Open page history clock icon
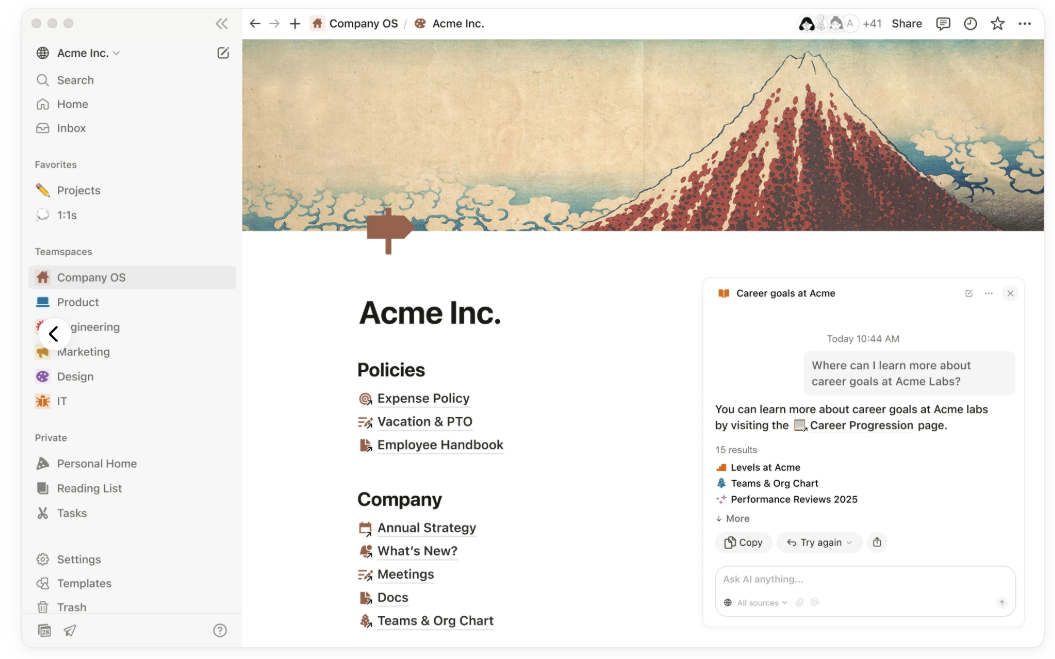Viewport: 1055px width, 659px height. [970, 24]
